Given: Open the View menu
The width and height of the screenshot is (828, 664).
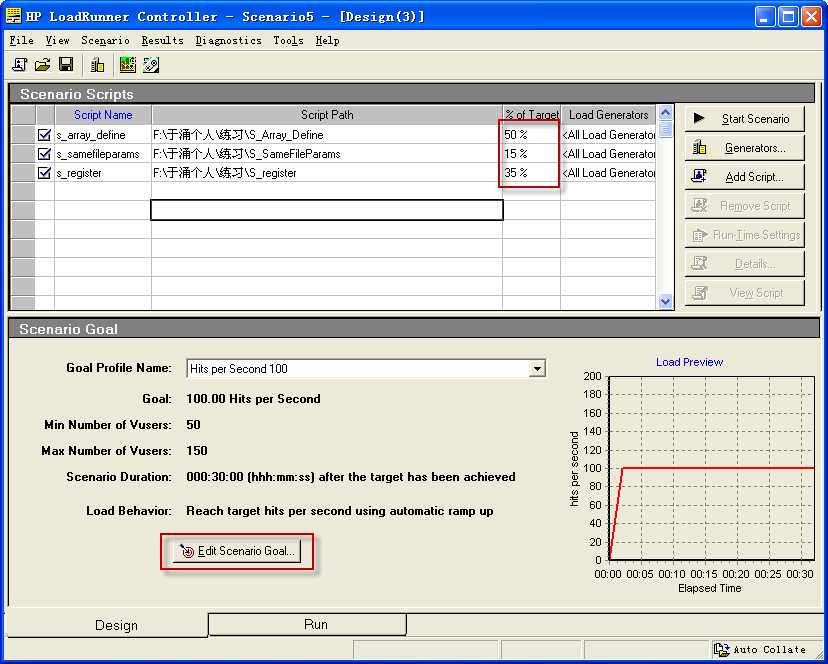Looking at the screenshot, I should tap(57, 41).
